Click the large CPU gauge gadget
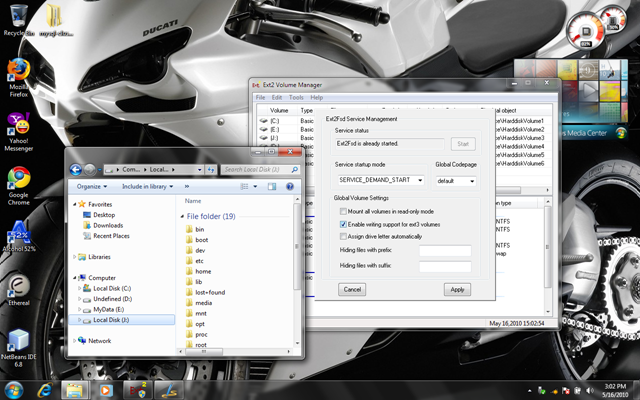This screenshot has height=400, width=640. tap(586, 32)
